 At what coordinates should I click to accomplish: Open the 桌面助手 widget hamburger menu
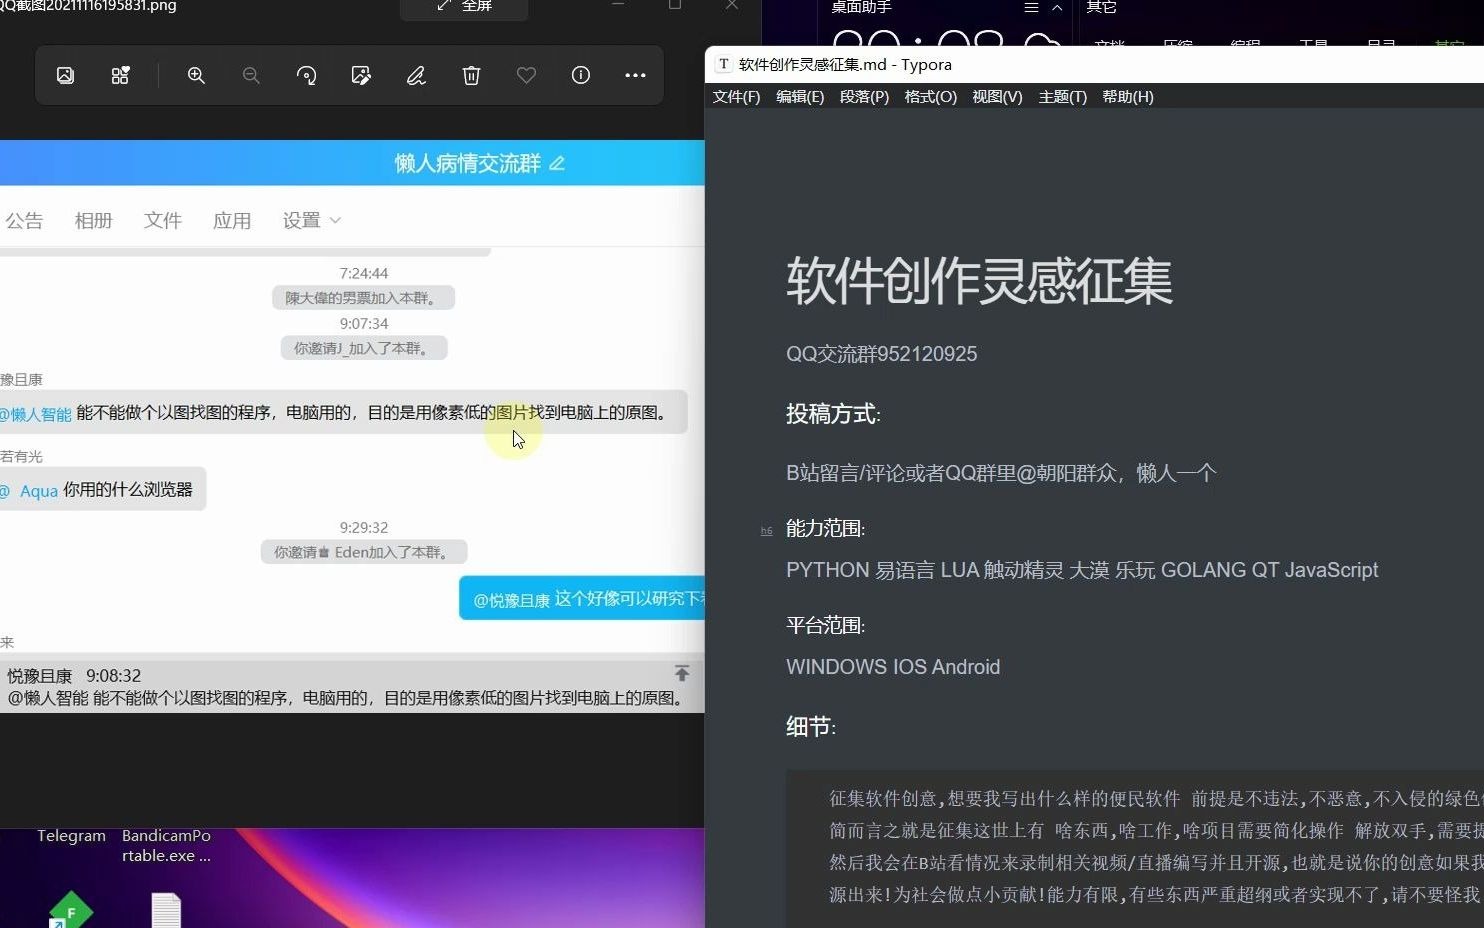[x=1031, y=7]
